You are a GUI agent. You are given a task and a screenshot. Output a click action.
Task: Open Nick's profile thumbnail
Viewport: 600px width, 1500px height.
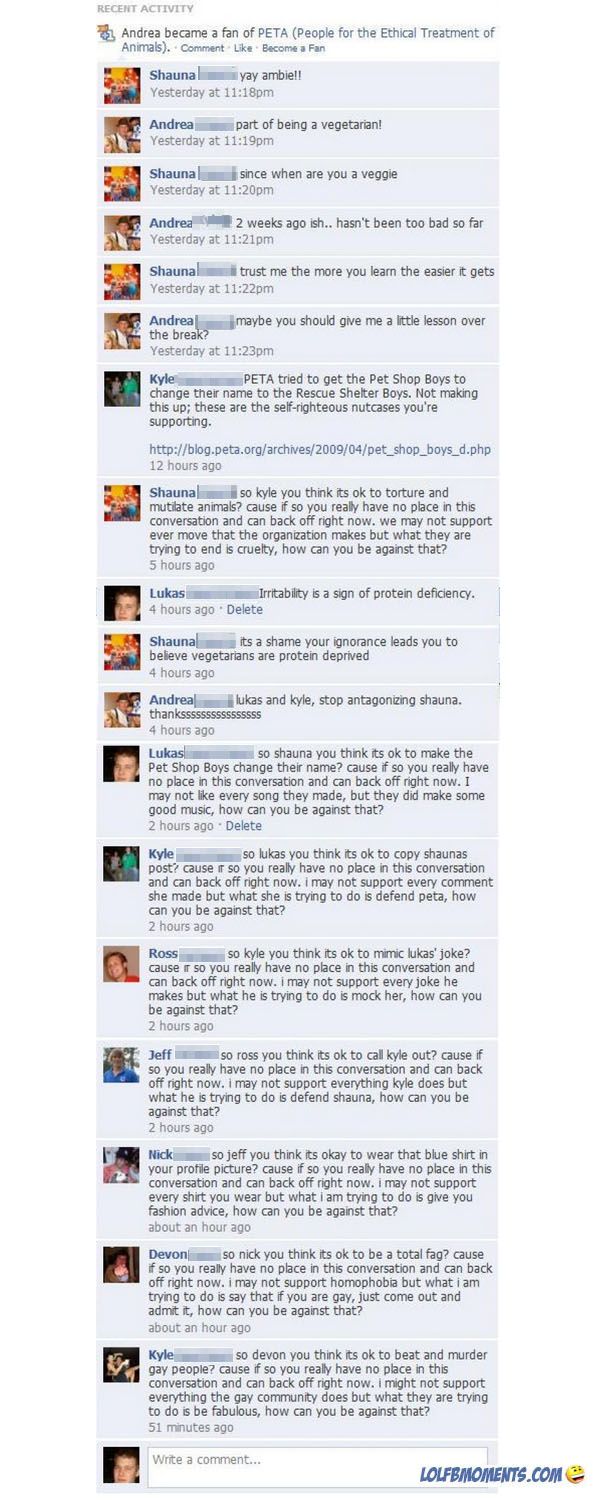121,1165
